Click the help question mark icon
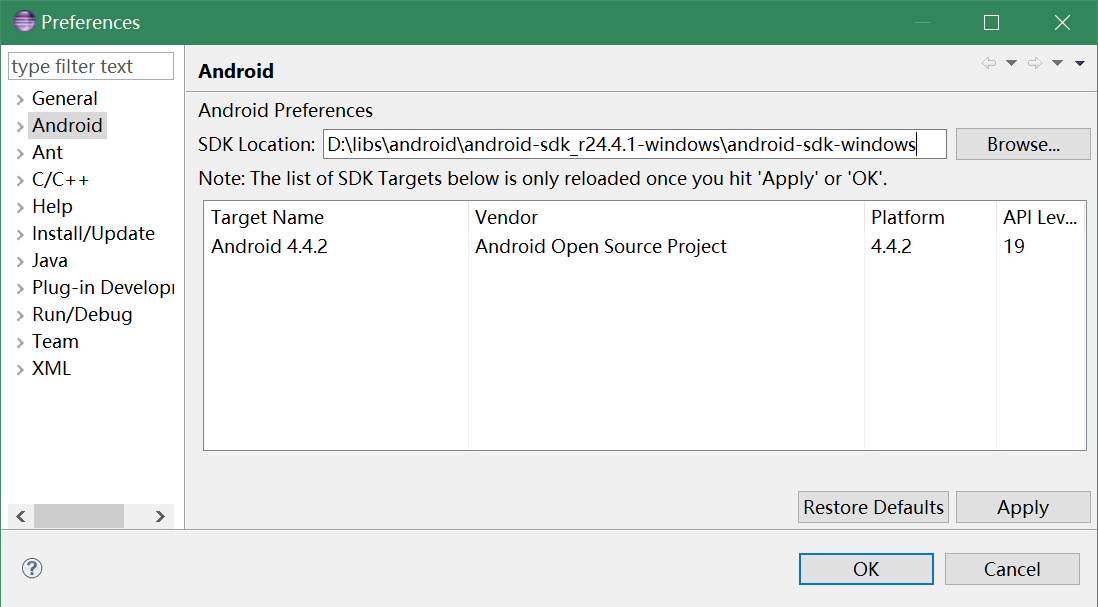This screenshot has height=607, width=1098. [32, 569]
